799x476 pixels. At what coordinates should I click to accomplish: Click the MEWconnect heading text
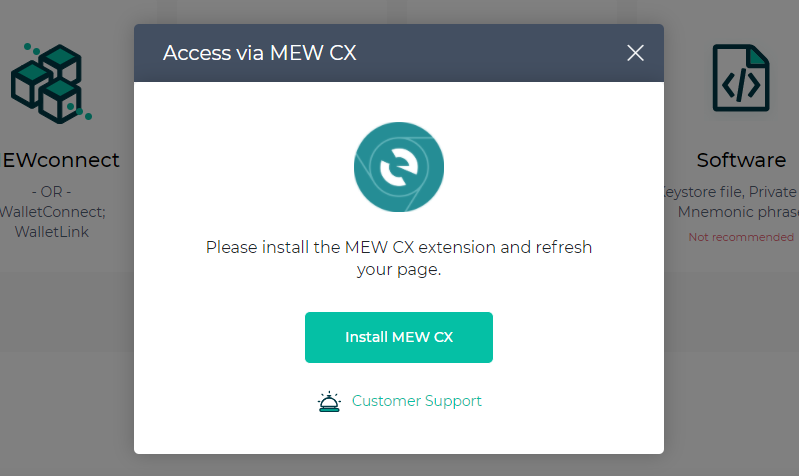click(60, 160)
